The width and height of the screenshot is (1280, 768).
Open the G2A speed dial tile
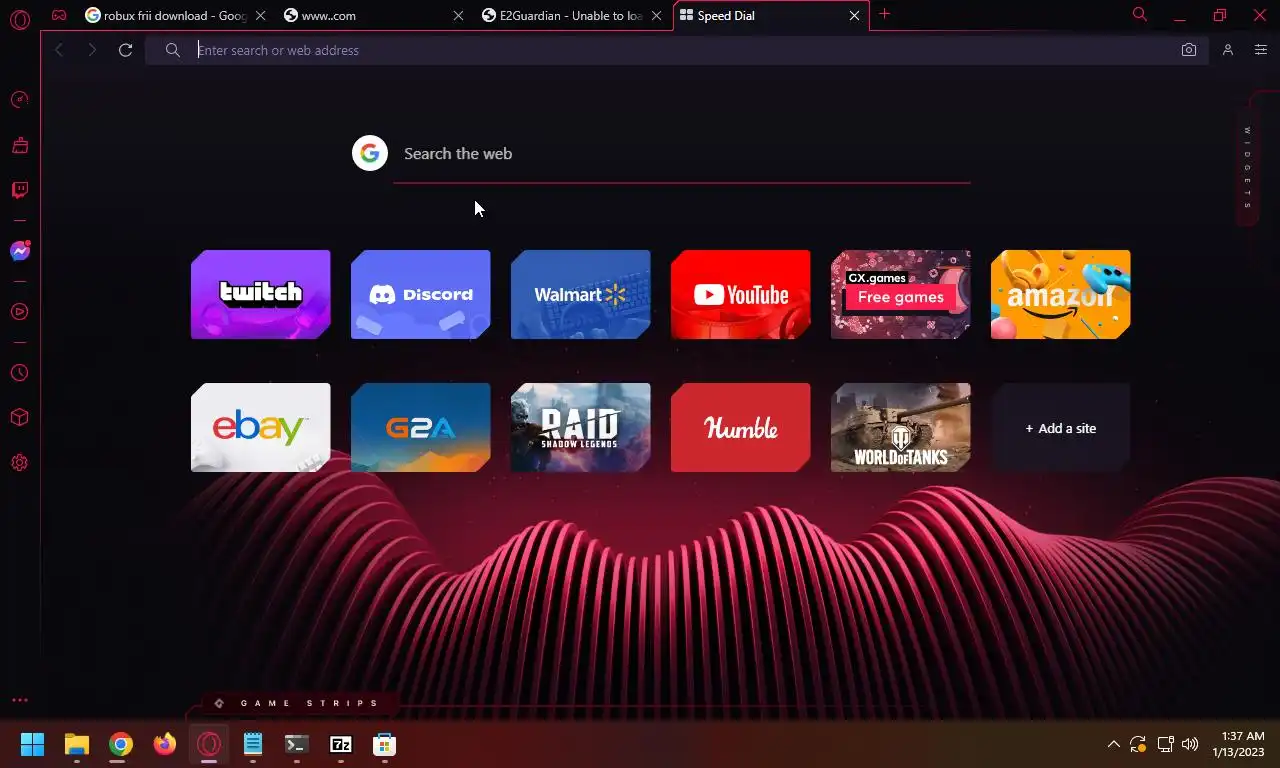pyautogui.click(x=421, y=427)
